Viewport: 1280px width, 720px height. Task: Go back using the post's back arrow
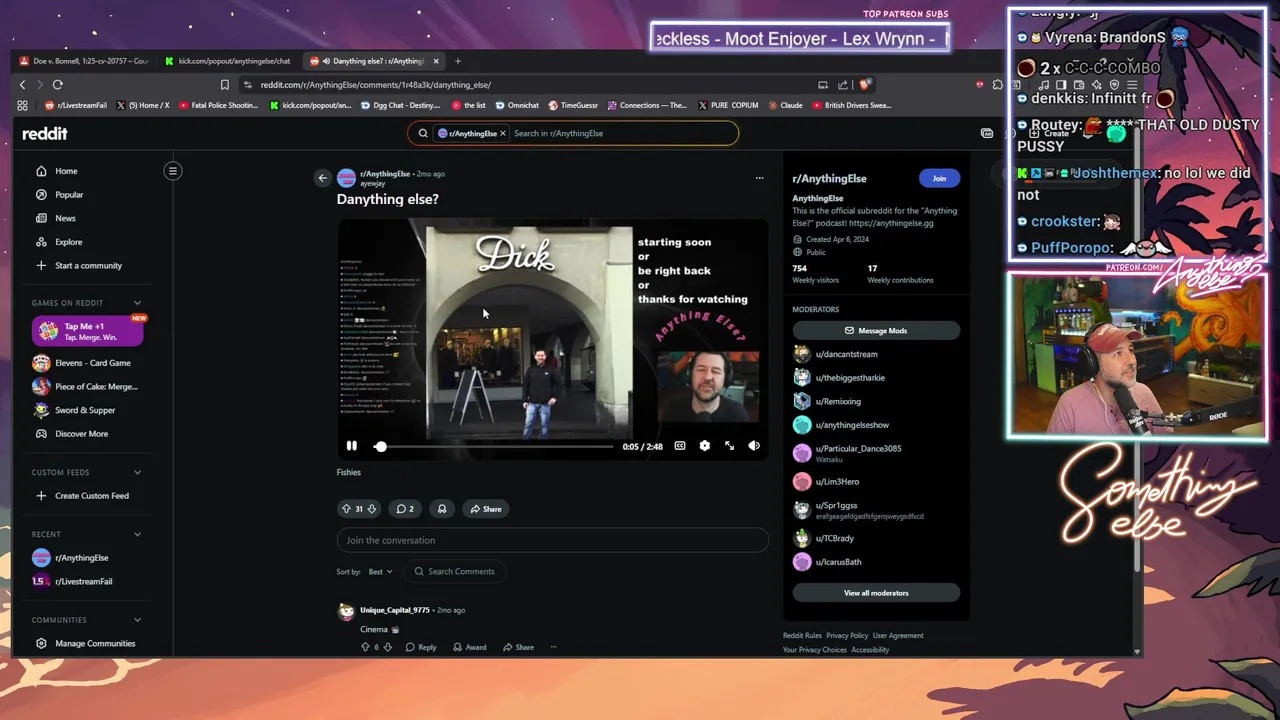322,178
